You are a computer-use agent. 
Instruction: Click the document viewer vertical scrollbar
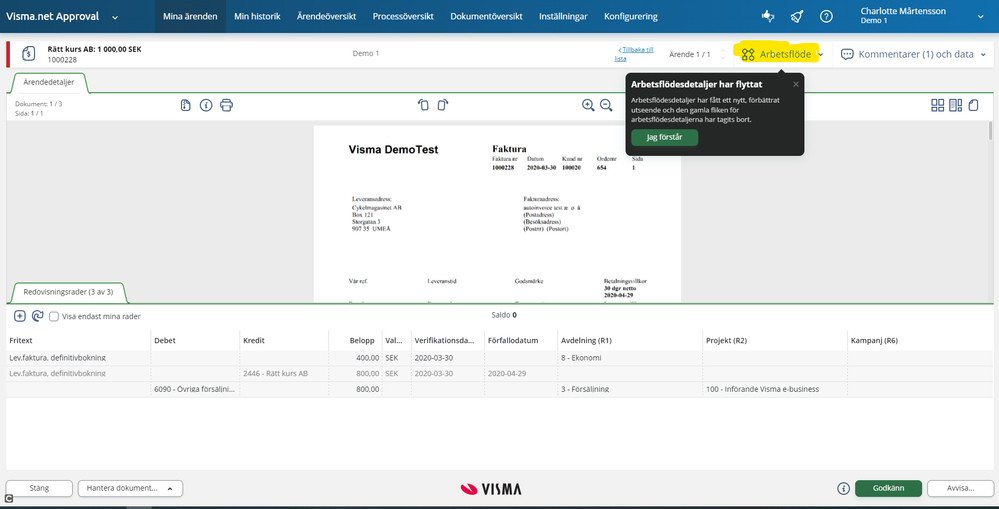(x=989, y=129)
